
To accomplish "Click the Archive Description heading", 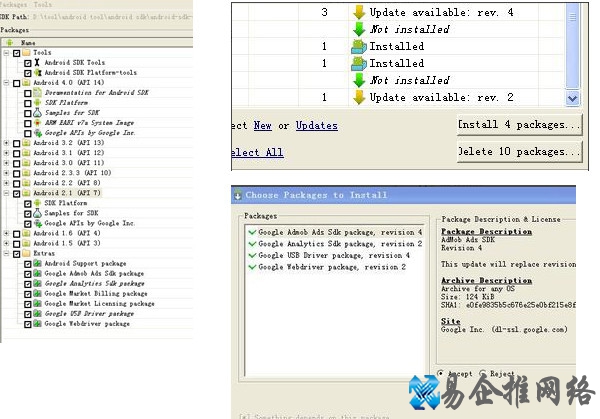I will coord(486,280).
